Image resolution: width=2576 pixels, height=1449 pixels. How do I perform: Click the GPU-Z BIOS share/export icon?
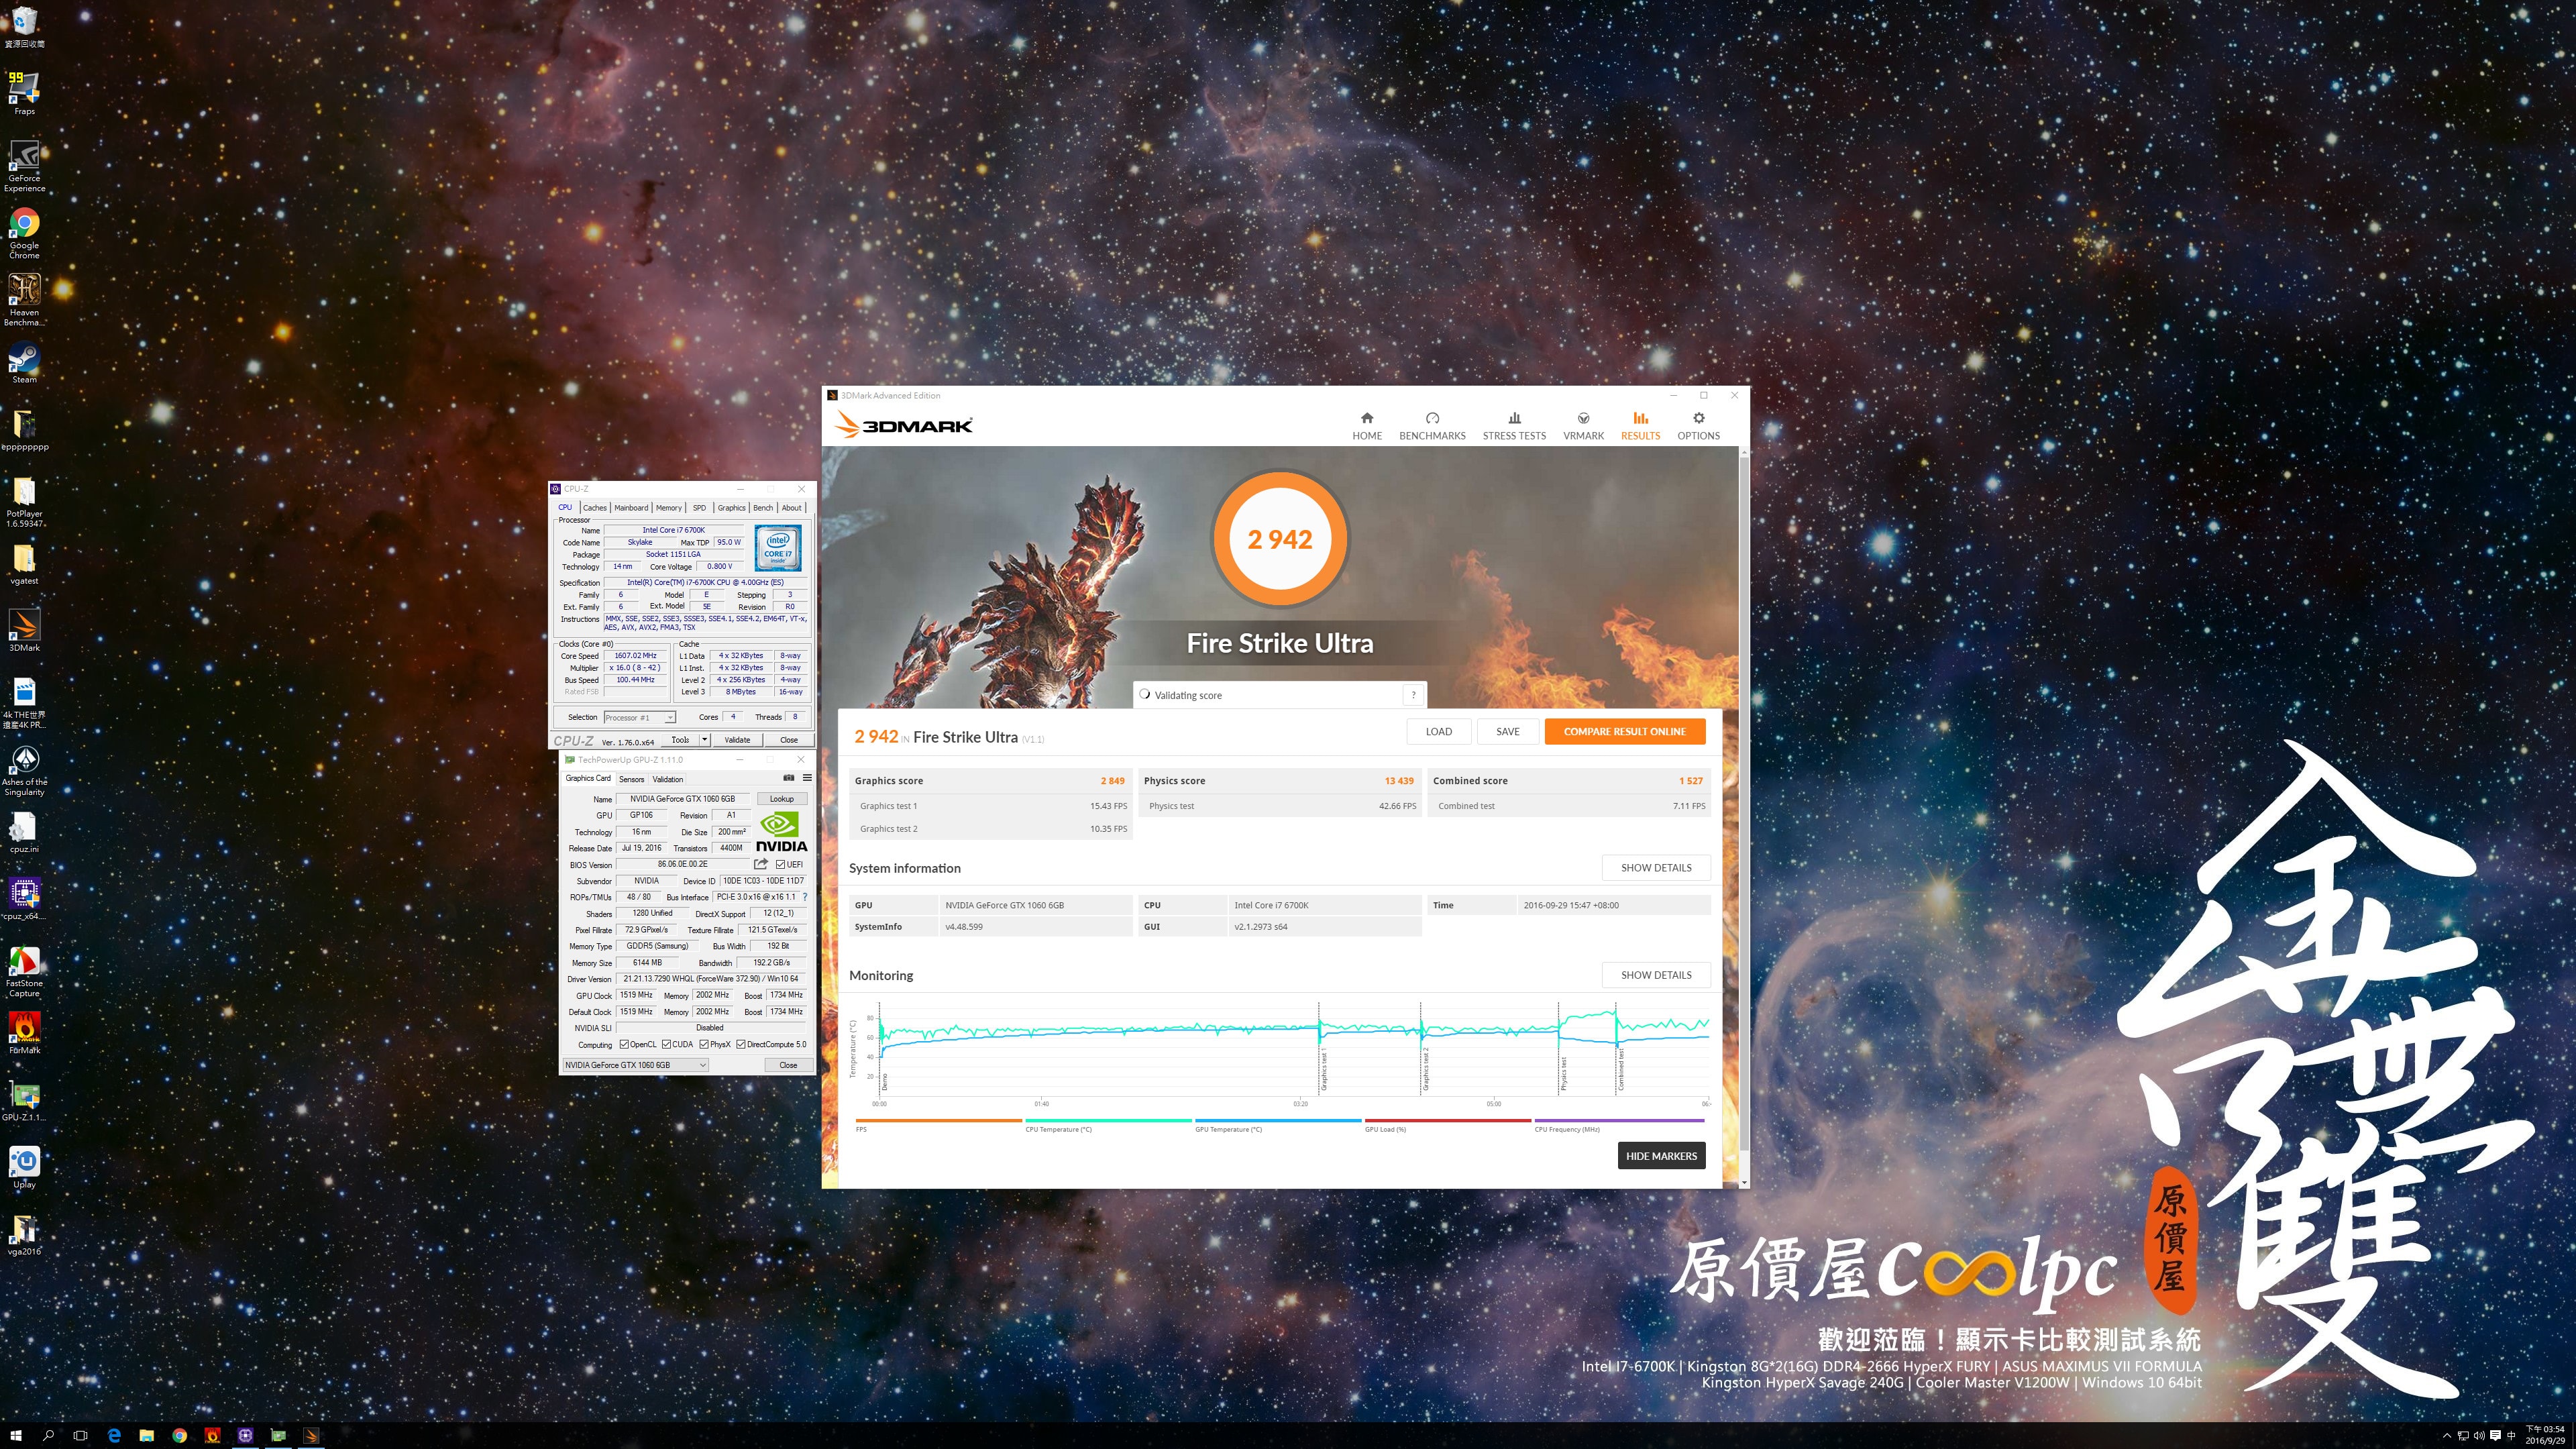tap(761, 864)
